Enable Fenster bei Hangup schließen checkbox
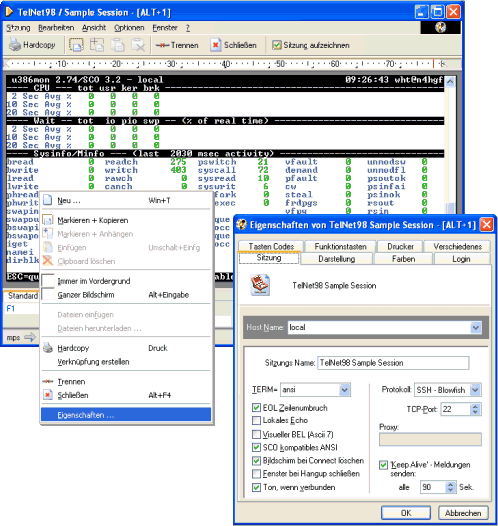Screen dimensions: 498x526 pos(256,473)
